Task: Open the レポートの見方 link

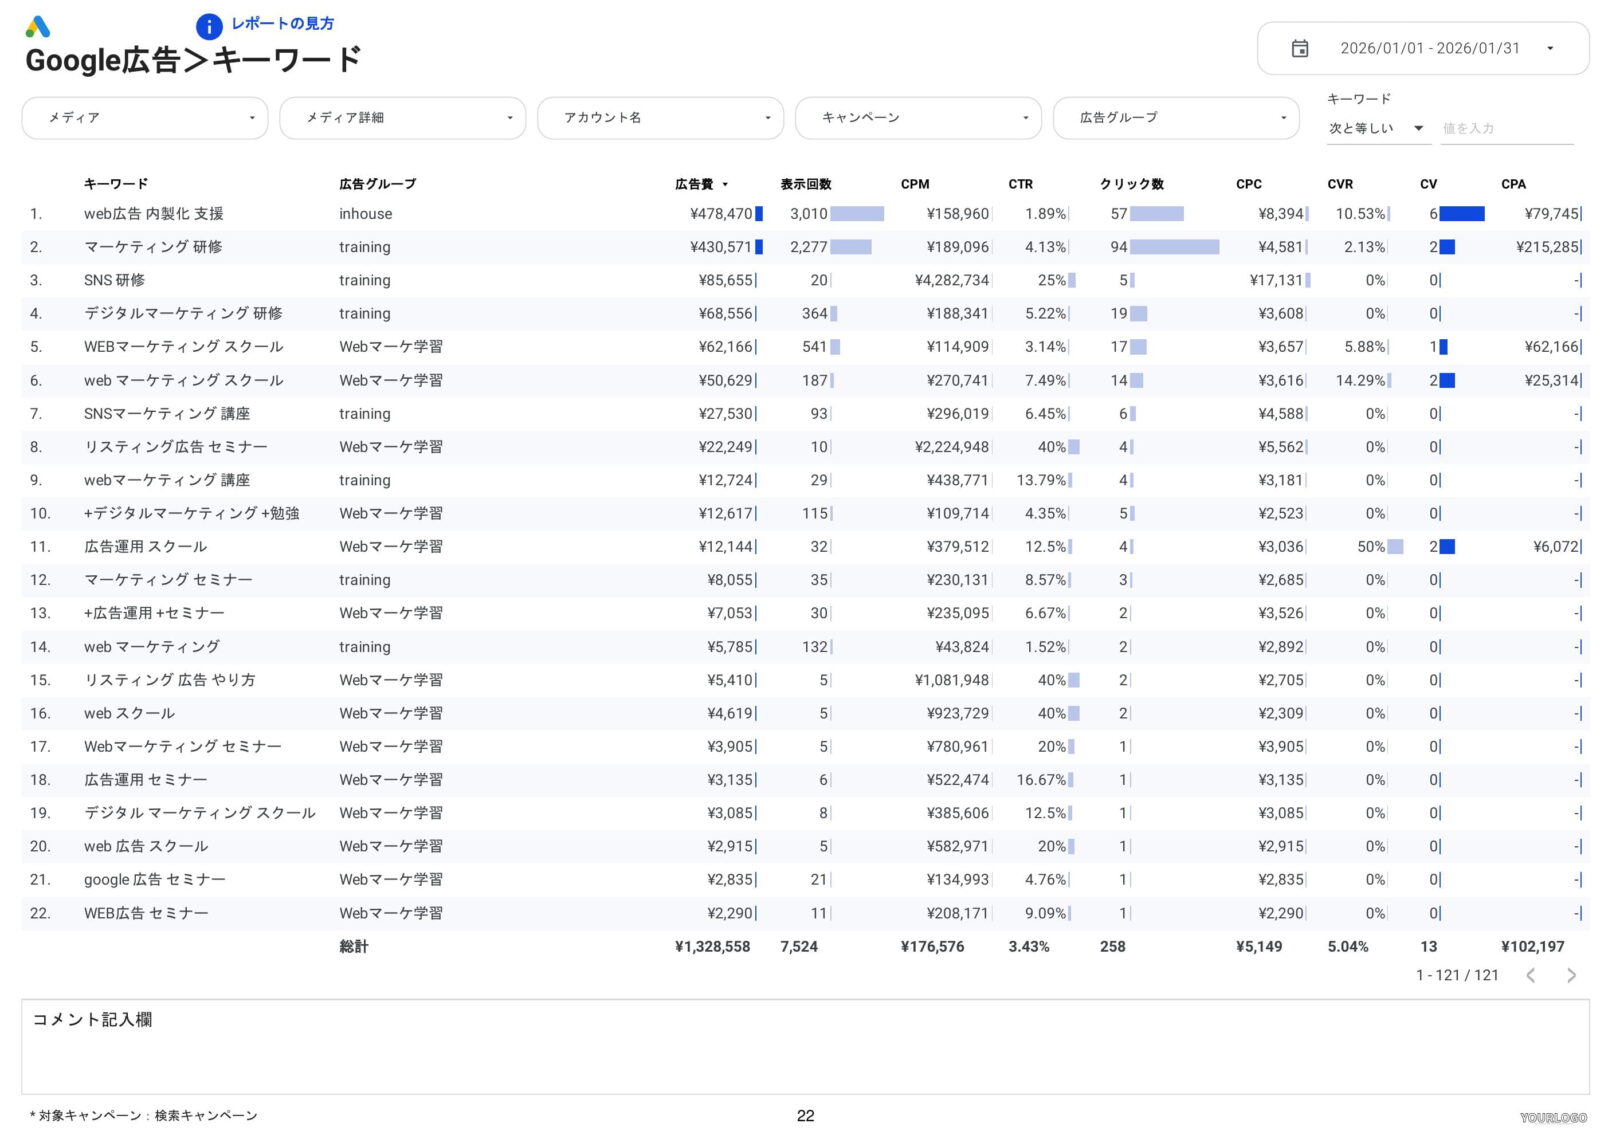Action: coord(283,24)
